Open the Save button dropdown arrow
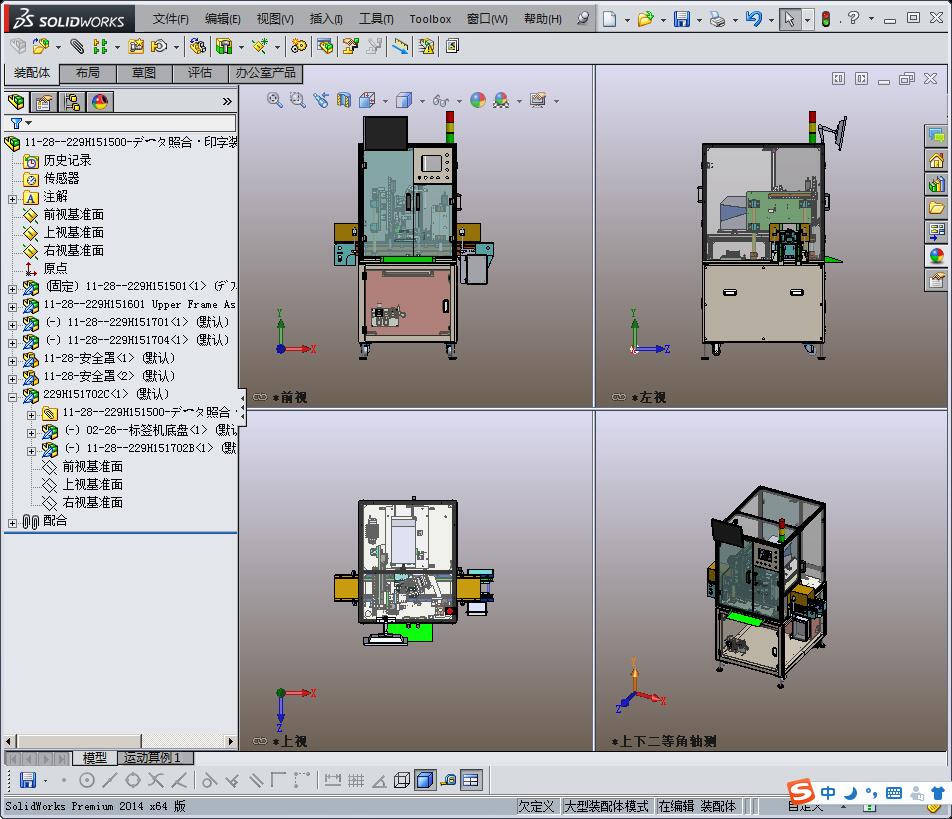 point(698,20)
